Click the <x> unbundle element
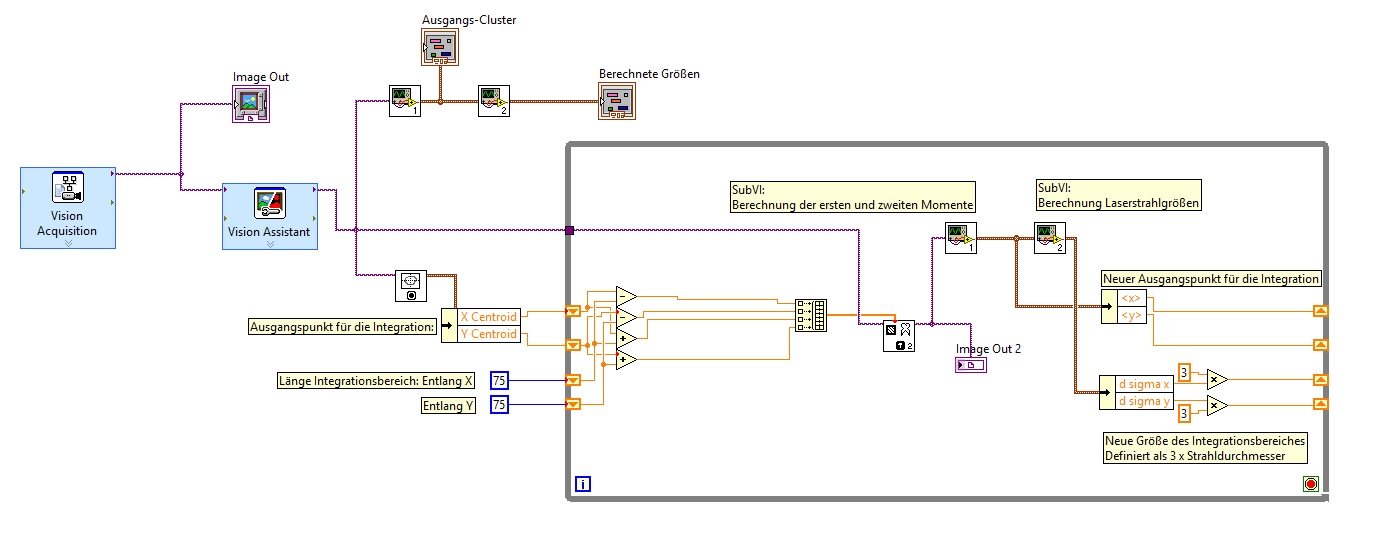Screen dimensions: 1393x557 click(x=1132, y=298)
